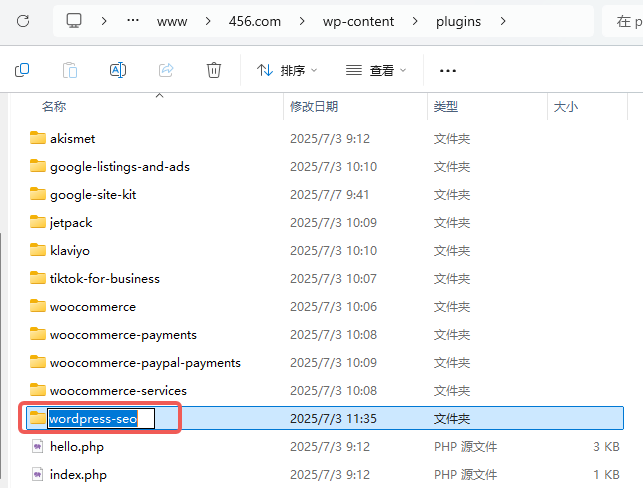The image size is (643, 488).
Task: Open the toolbar more options ellipsis
Action: [448, 71]
